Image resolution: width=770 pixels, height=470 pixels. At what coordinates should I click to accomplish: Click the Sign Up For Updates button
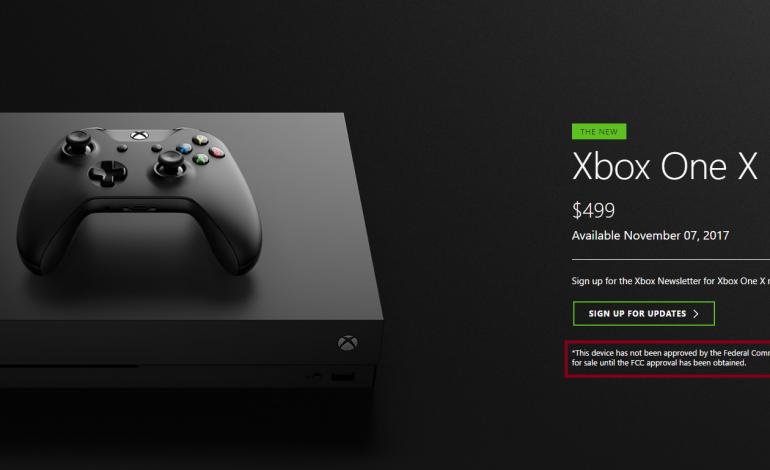(643, 313)
